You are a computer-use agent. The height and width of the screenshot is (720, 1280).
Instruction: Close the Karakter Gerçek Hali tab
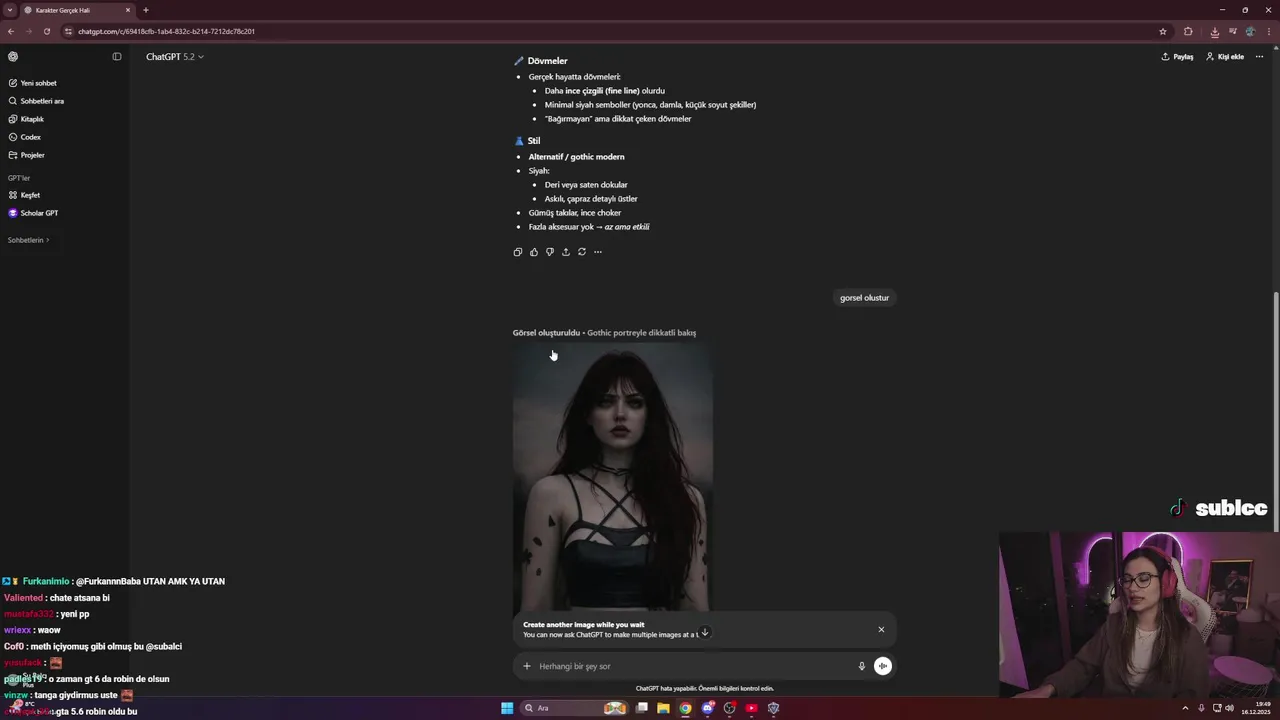(128, 10)
